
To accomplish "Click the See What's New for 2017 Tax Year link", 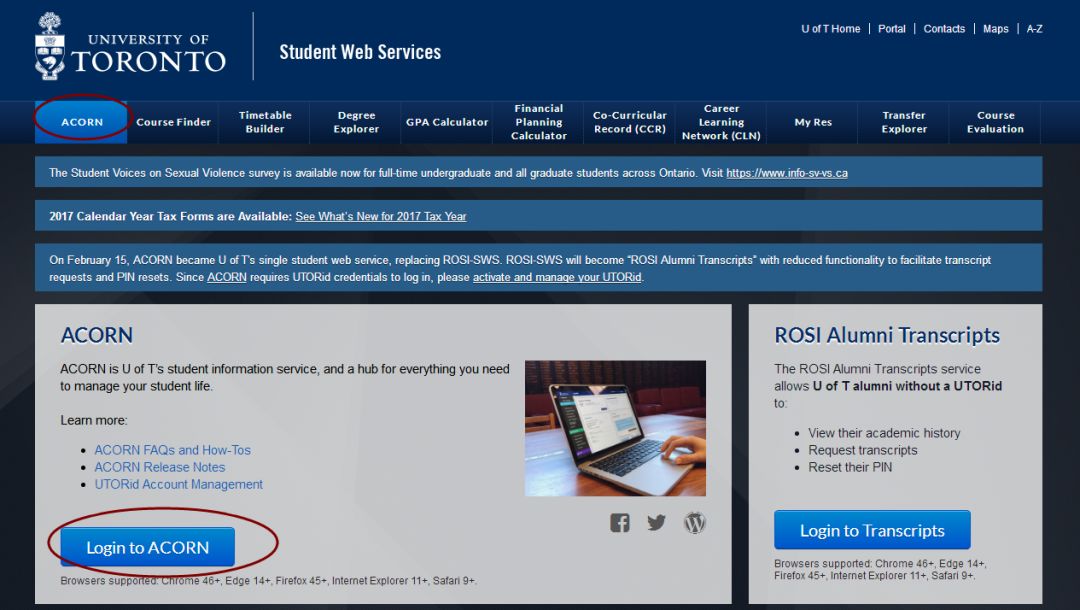I will click(x=381, y=216).
